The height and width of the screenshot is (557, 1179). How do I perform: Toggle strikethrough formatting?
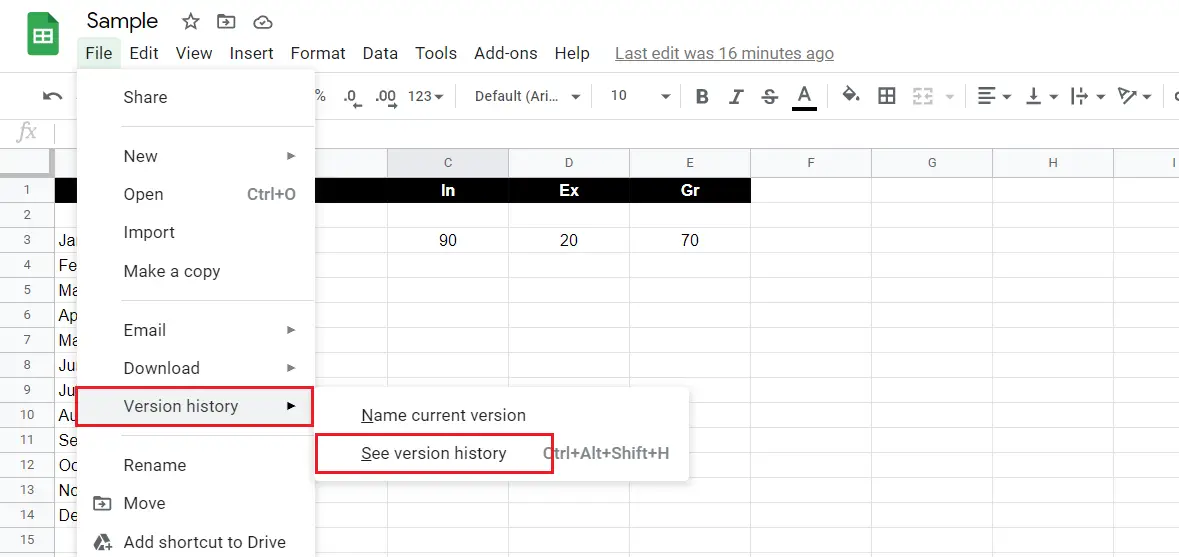click(x=769, y=96)
